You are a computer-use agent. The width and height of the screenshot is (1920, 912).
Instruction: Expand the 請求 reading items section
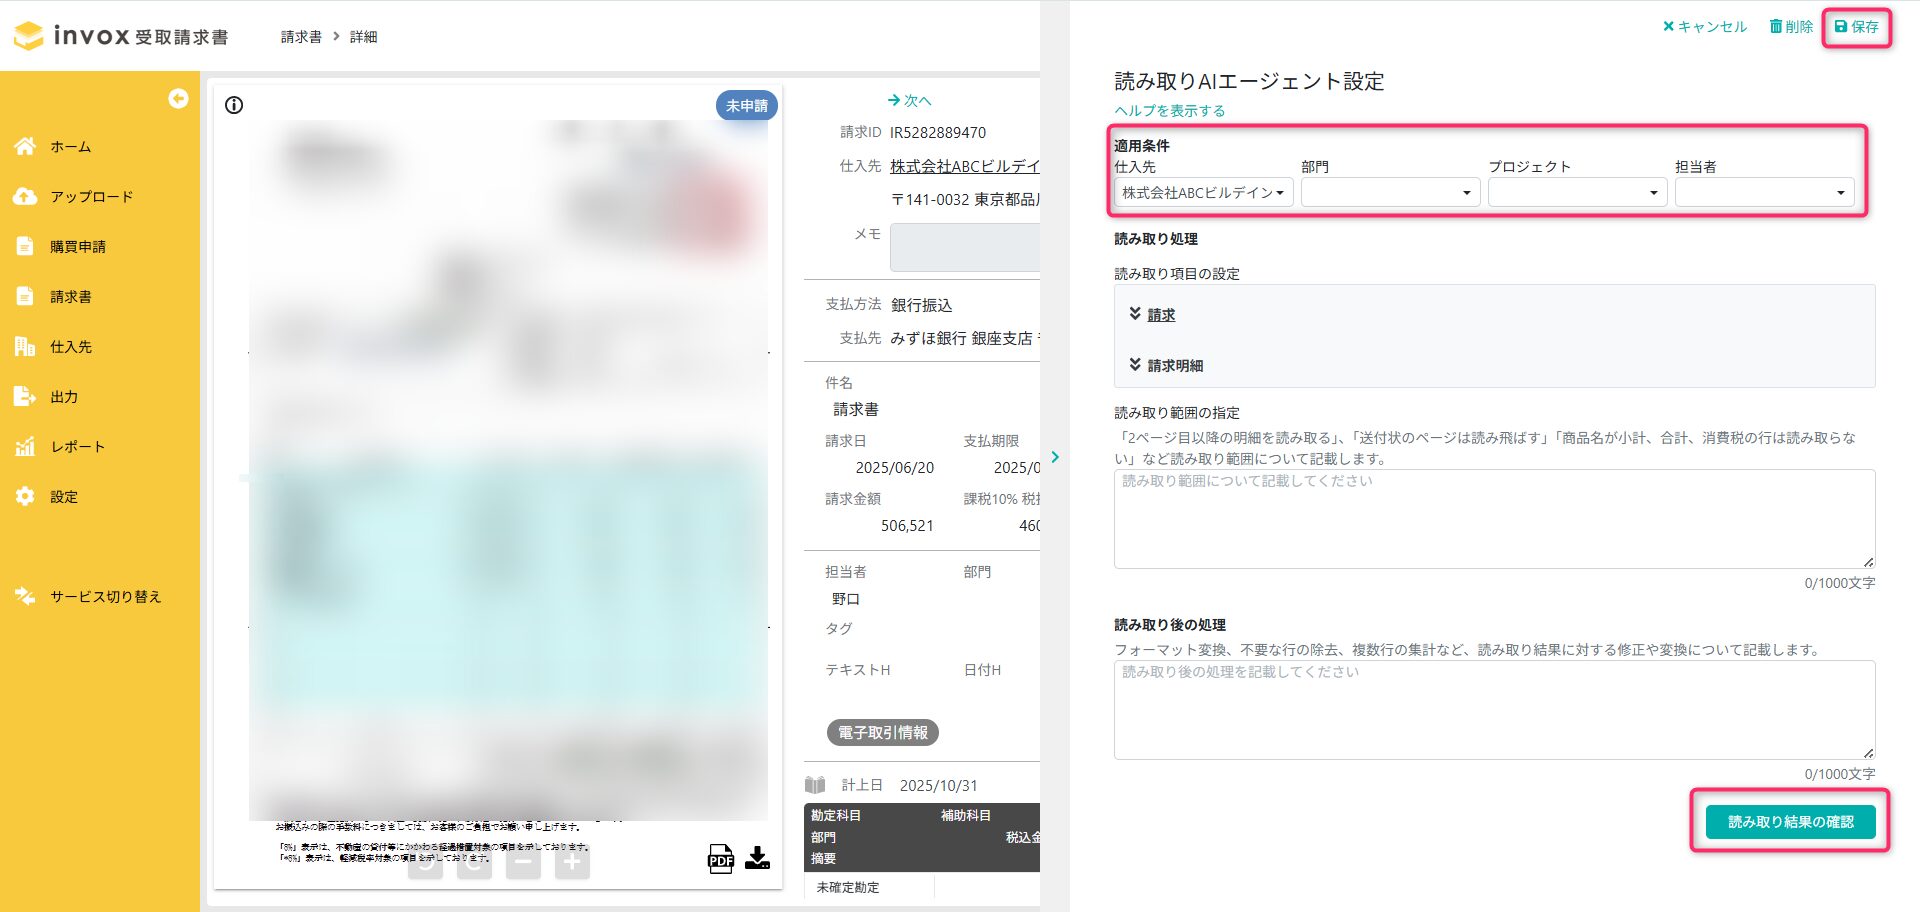[1160, 315]
